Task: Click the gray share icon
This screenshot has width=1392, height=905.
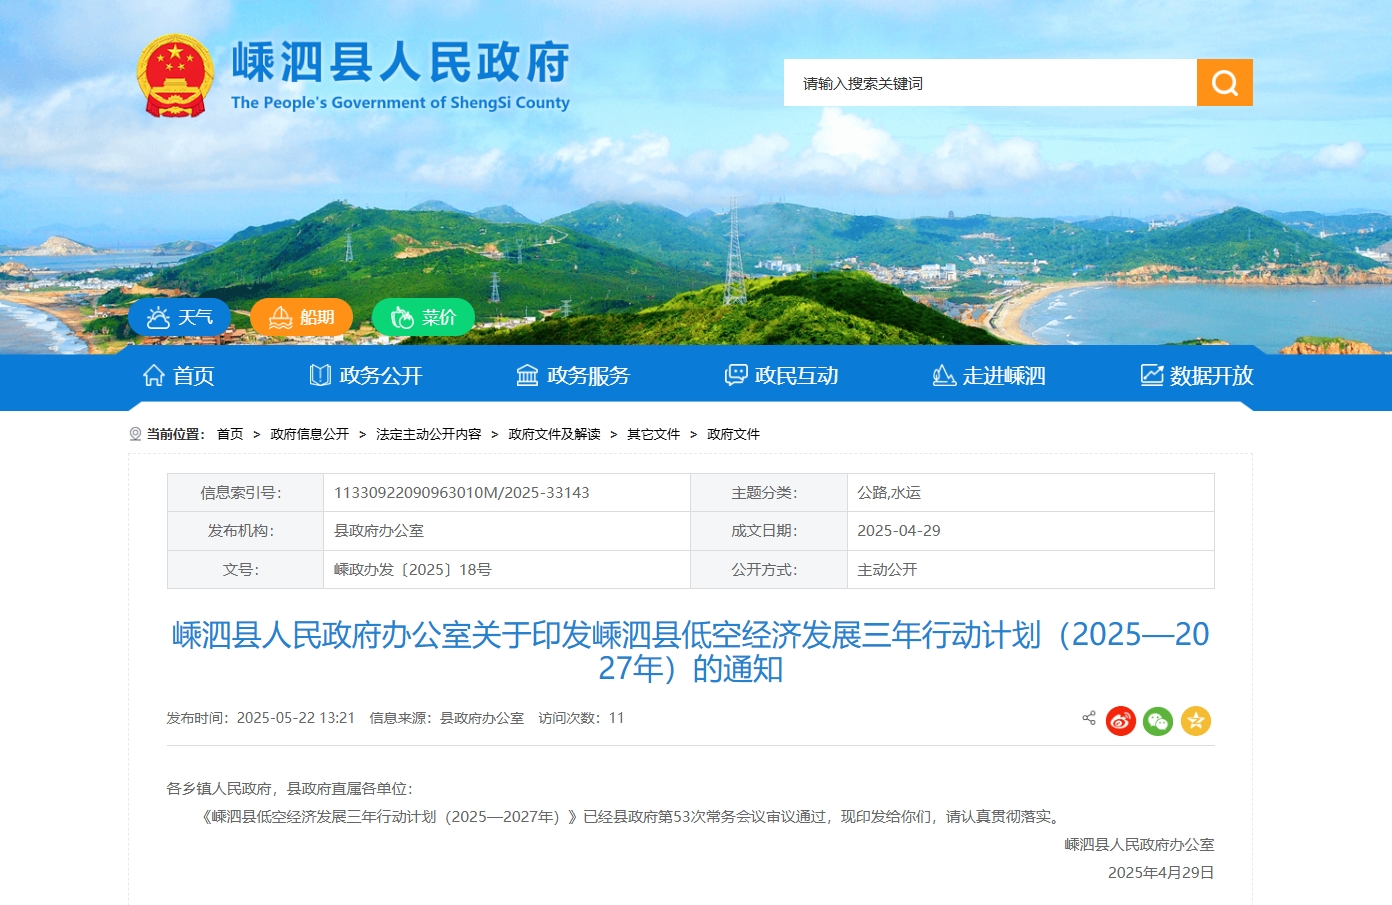Action: click(1089, 718)
